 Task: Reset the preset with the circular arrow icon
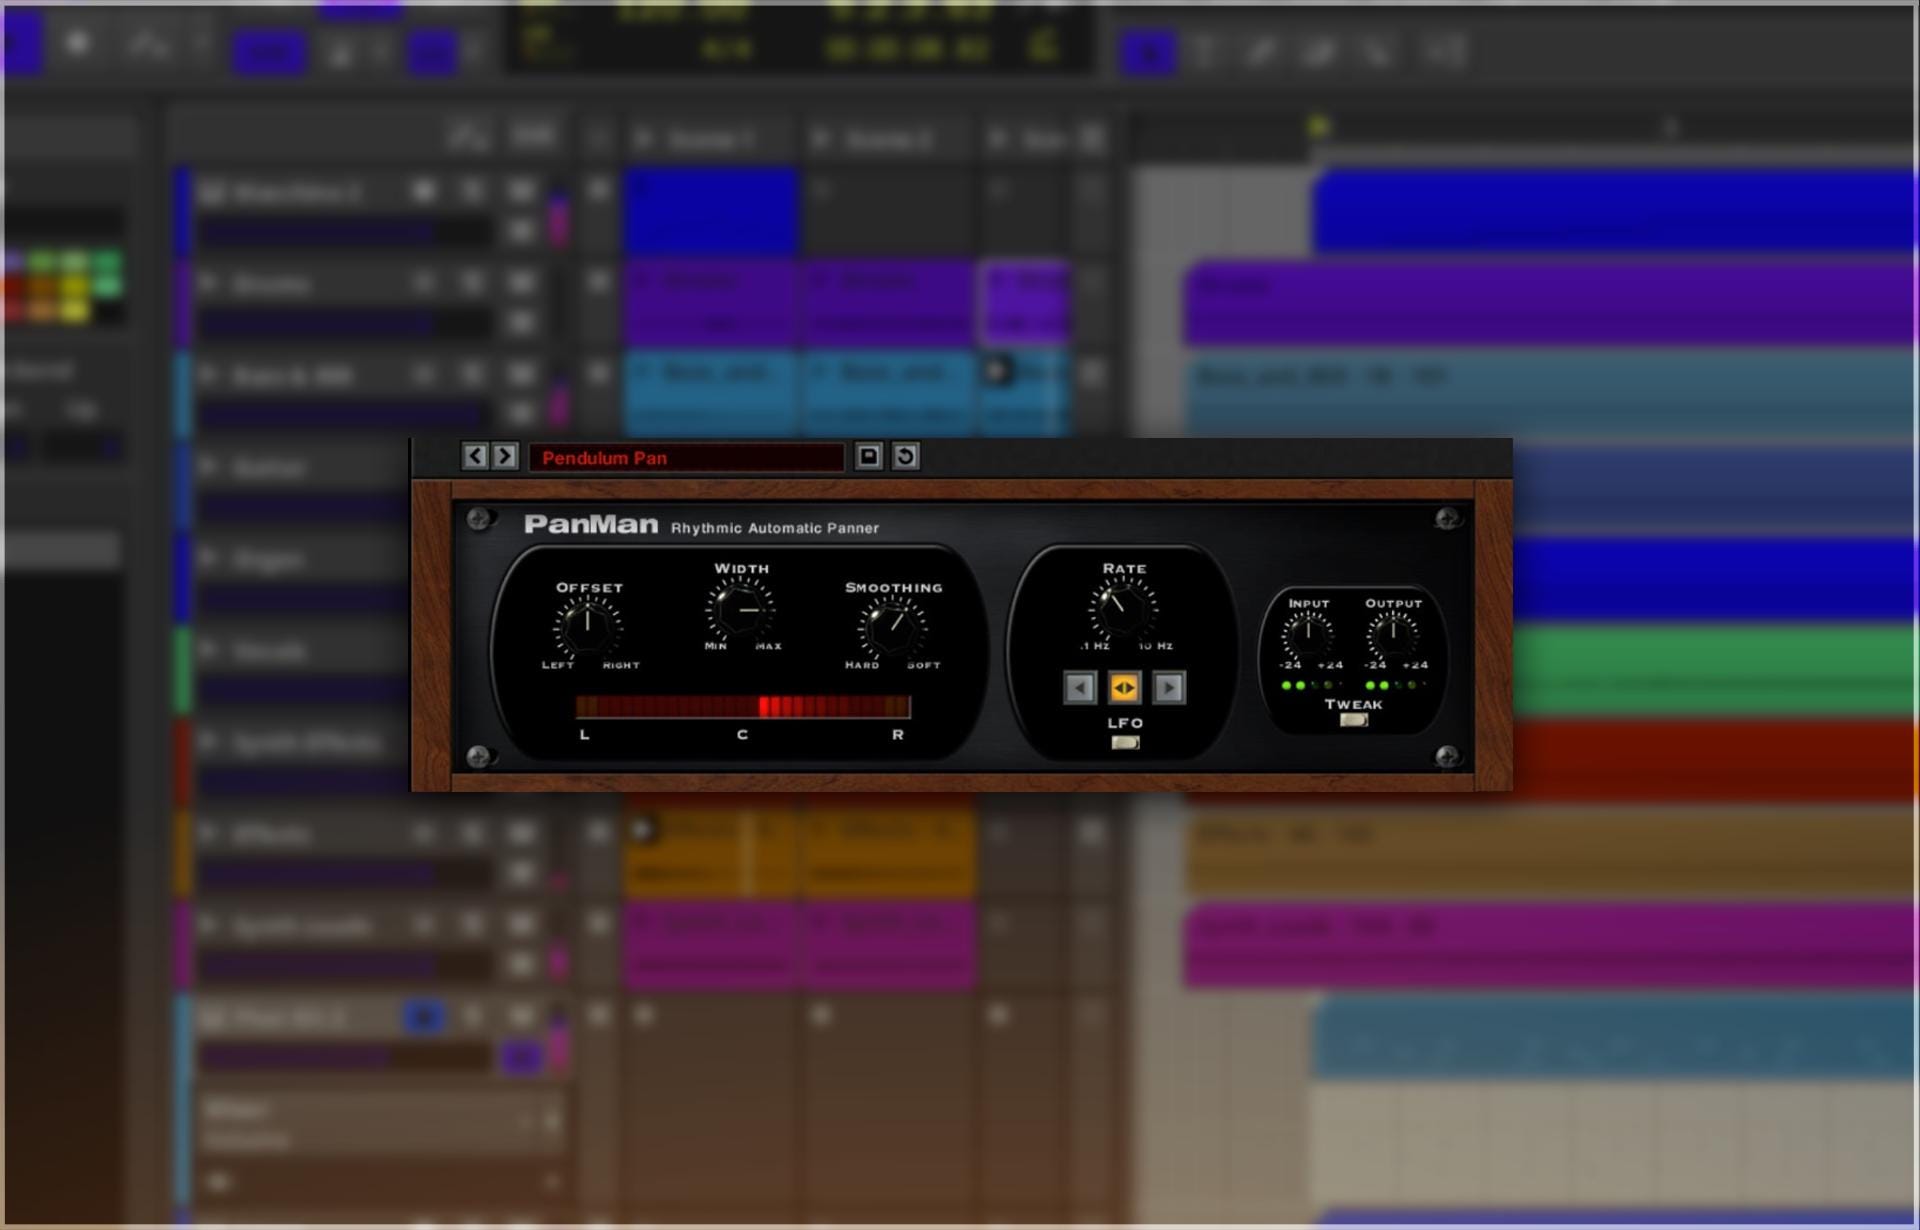point(906,457)
